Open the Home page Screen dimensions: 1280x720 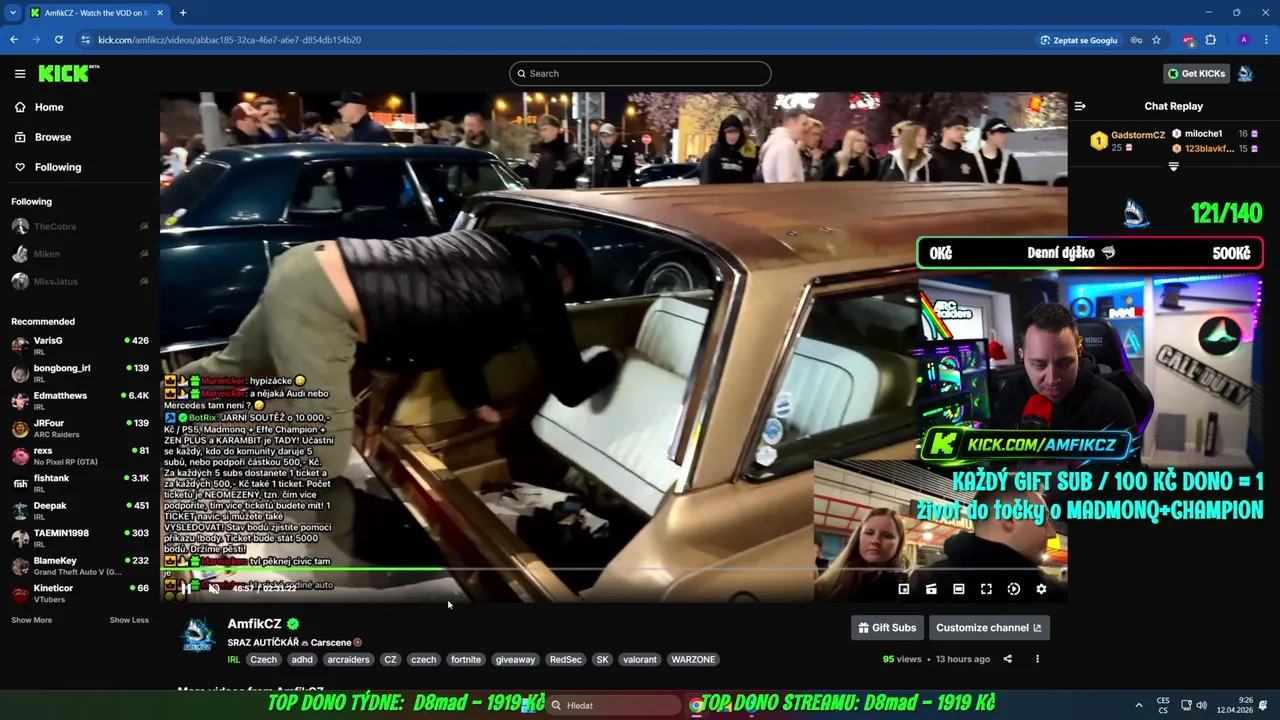(x=49, y=107)
